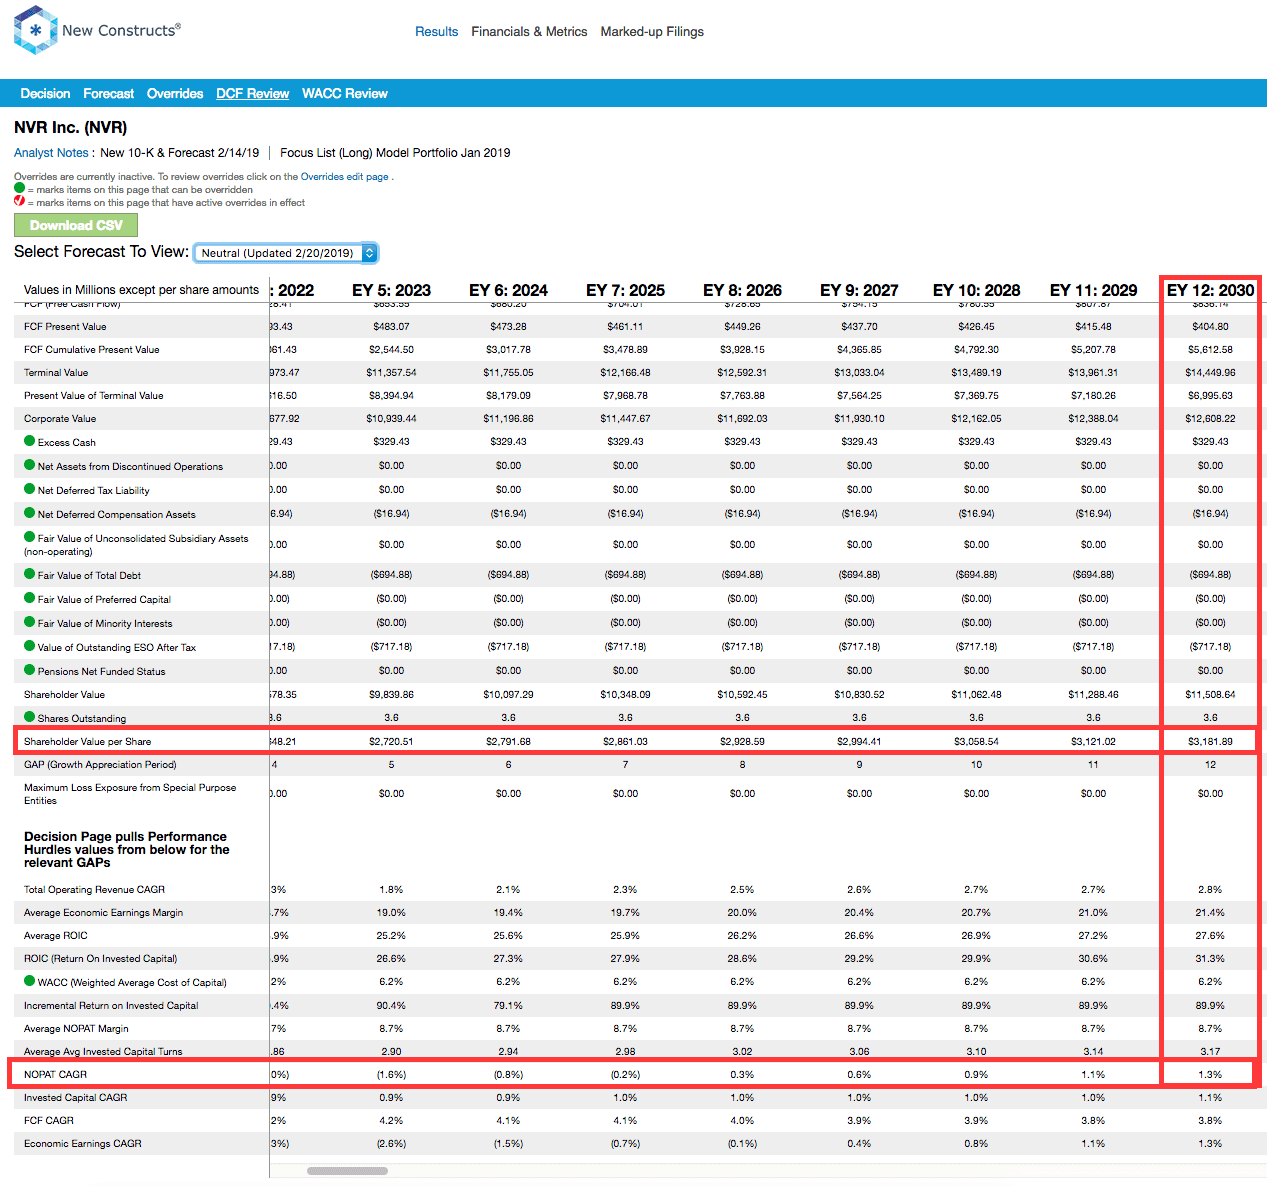This screenshot has width=1267, height=1186.
Task: Click the FCF Present Value row label
Action: coord(65,326)
